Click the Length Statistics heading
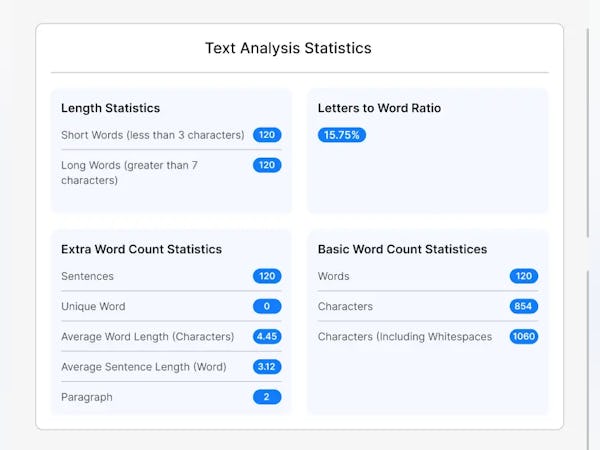Viewport: 600px width, 450px height. pos(110,108)
